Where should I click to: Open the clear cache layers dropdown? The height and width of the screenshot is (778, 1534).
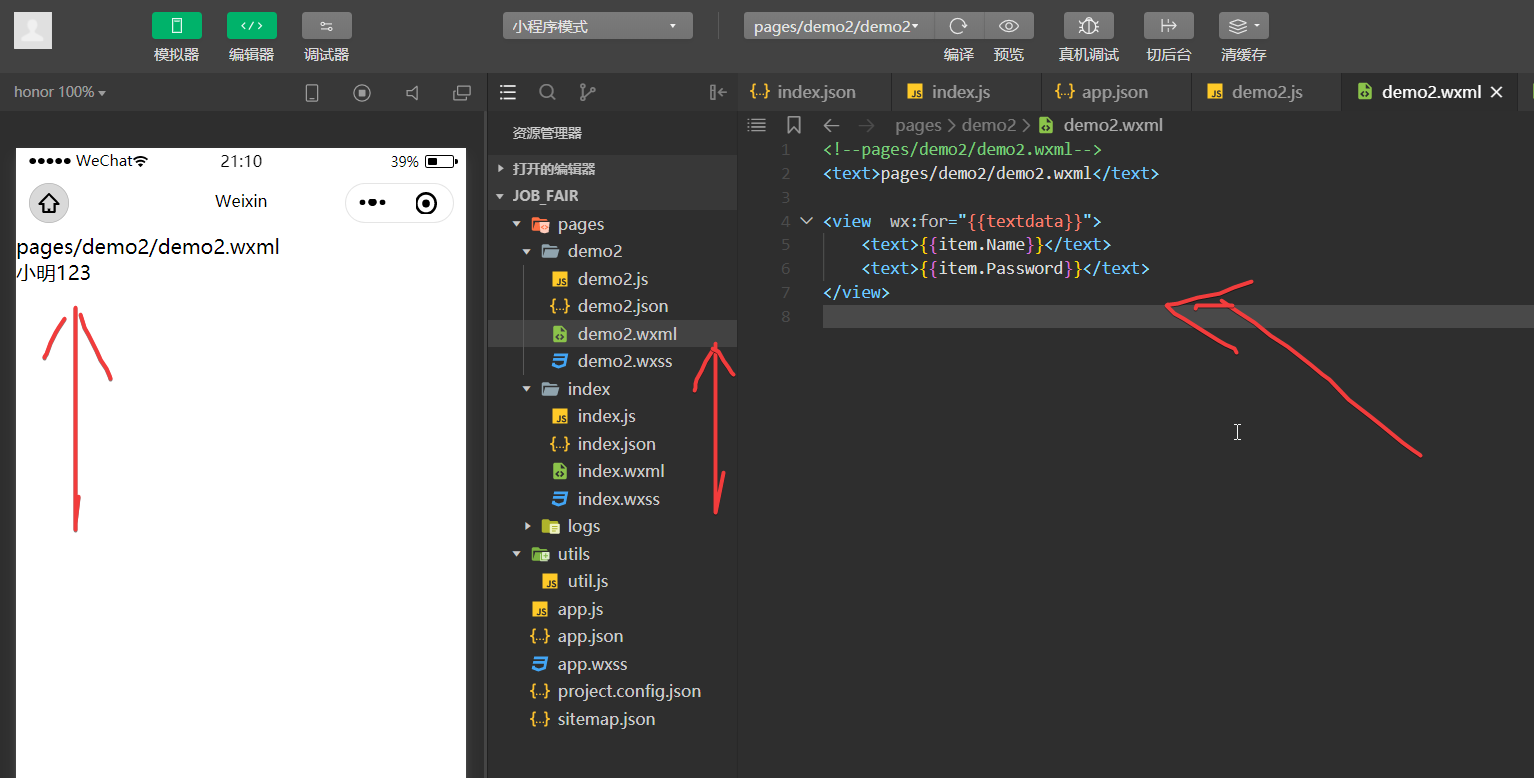(x=1244, y=26)
